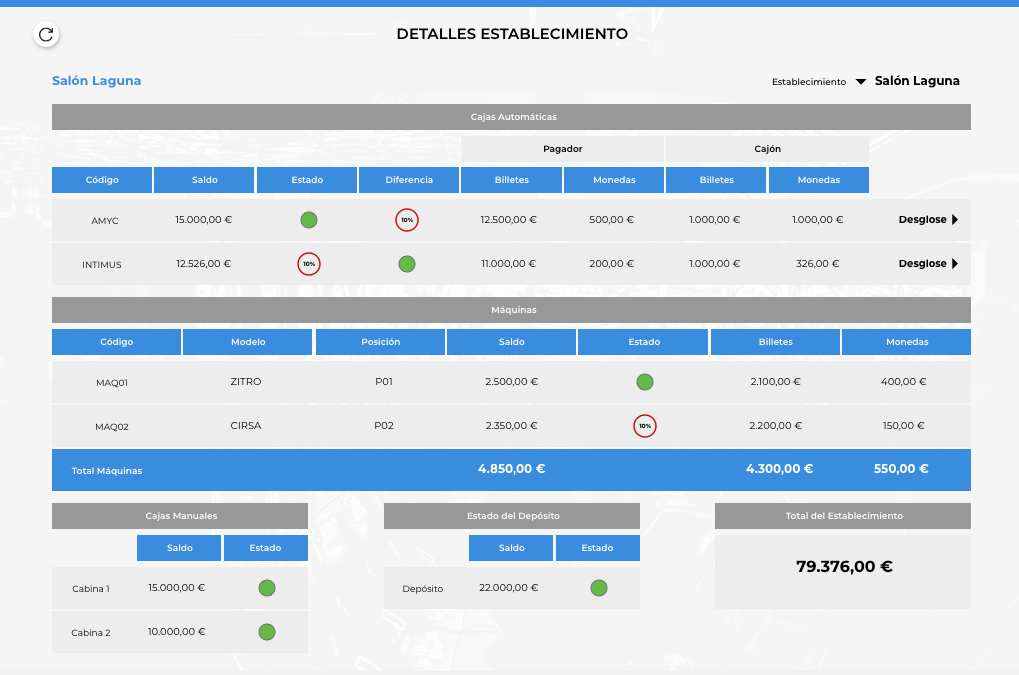This screenshot has height=675, width=1019.
Task: Click Cabina 1 green status dot
Action: coord(267,588)
